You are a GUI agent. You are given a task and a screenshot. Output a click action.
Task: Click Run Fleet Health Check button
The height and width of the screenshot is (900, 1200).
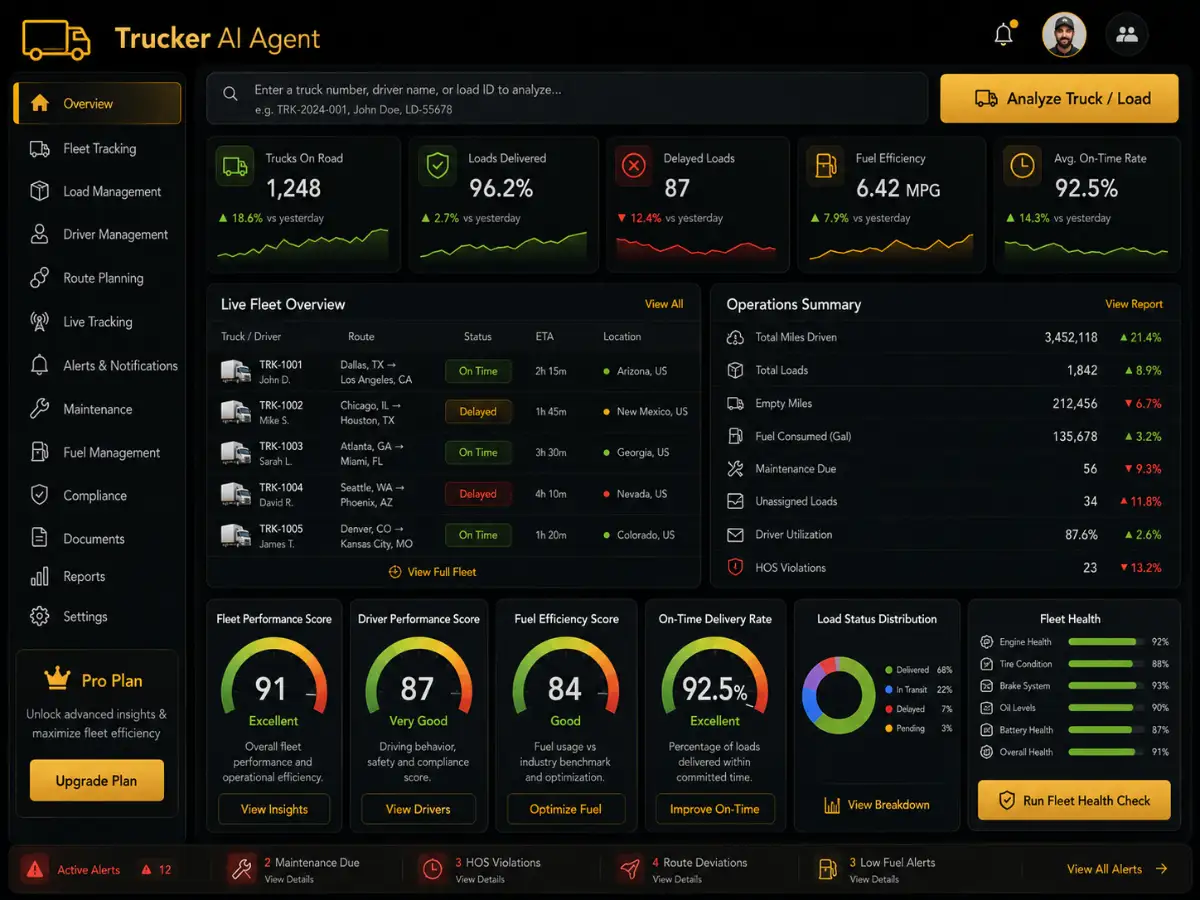point(1074,800)
